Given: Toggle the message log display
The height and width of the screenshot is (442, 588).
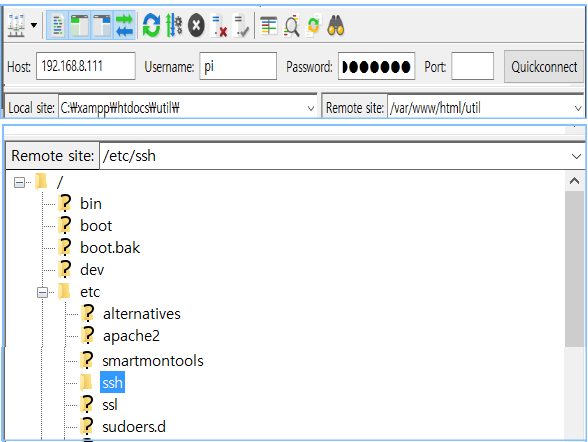Looking at the screenshot, I should tap(57, 25).
